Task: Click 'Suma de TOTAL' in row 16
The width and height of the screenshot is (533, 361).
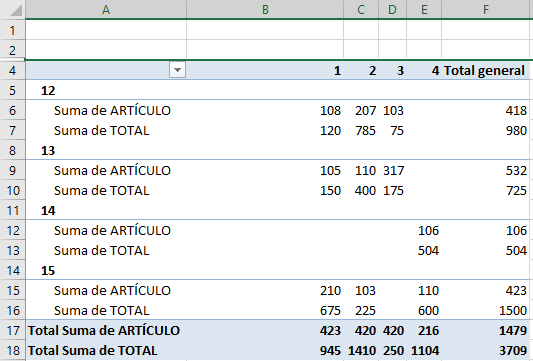Action: 101,311
